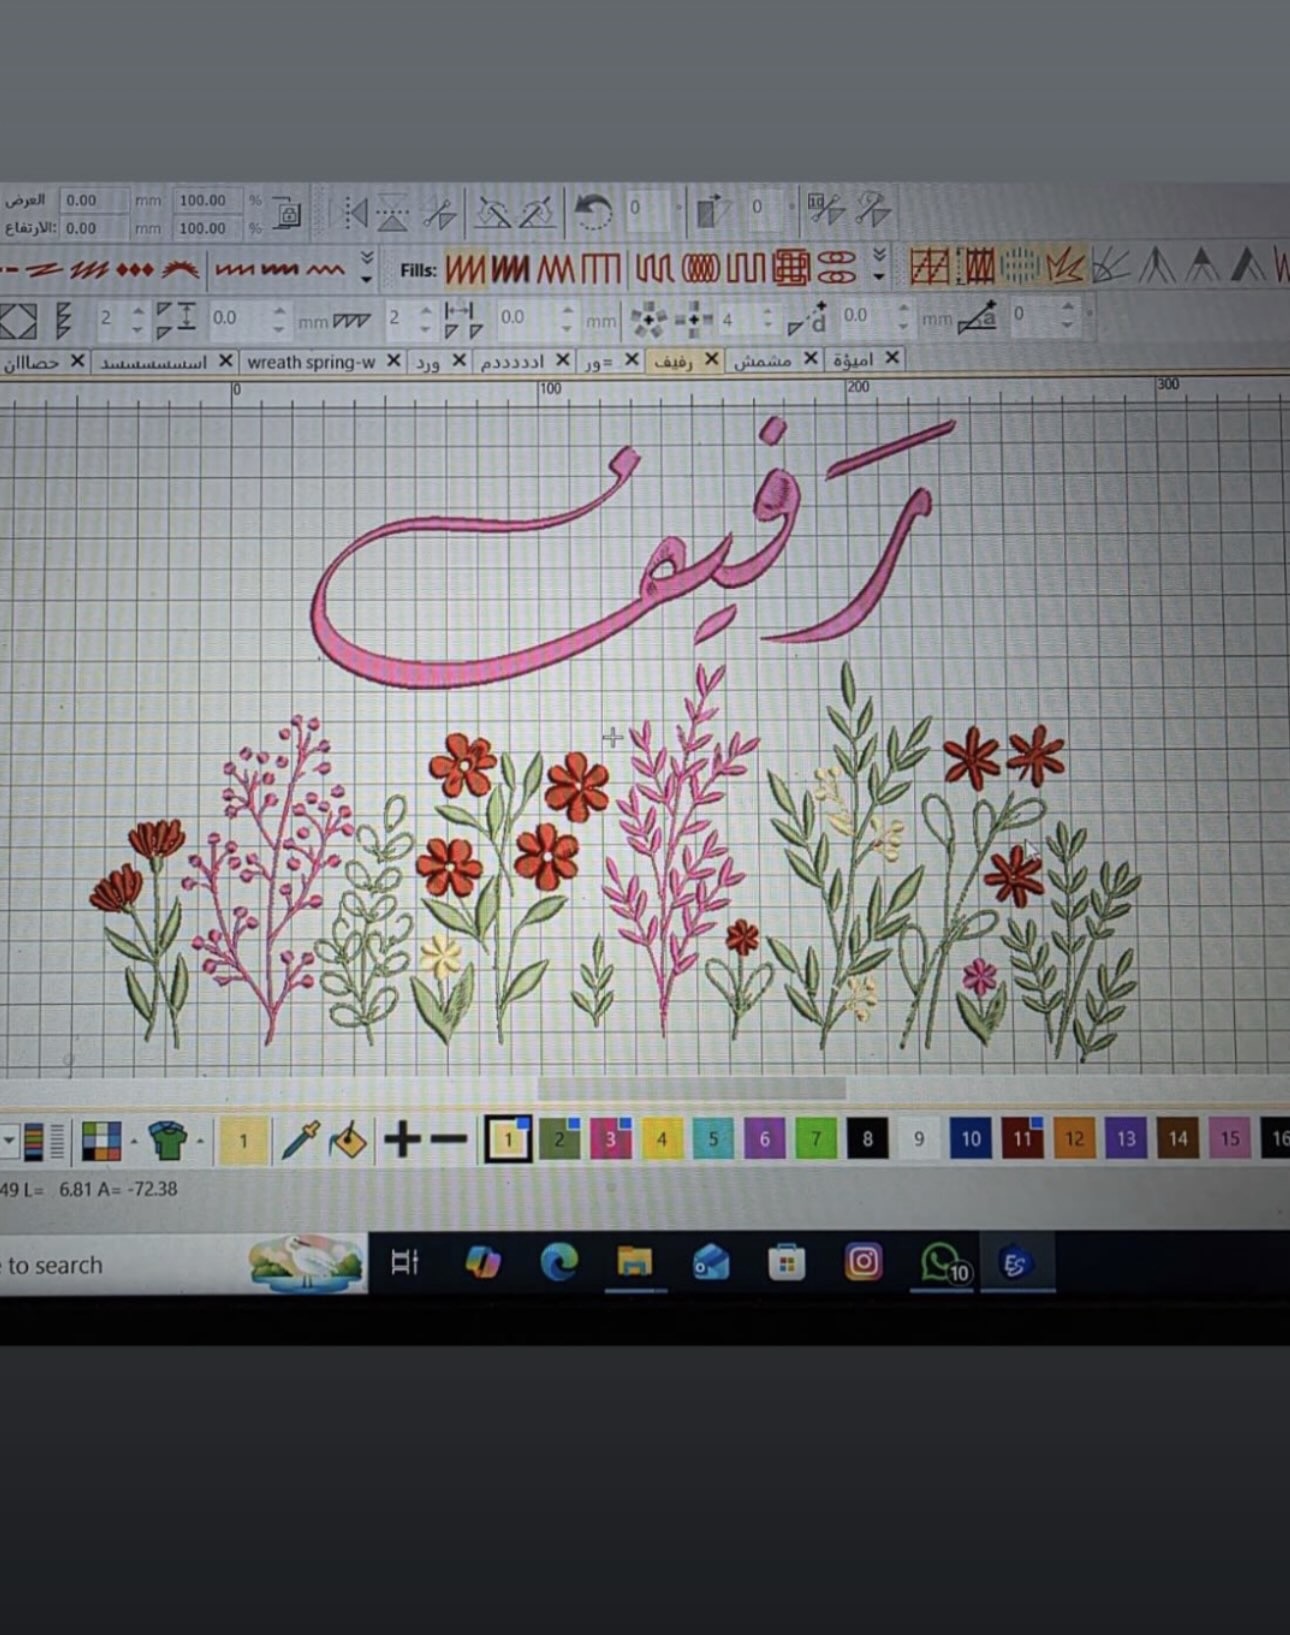This screenshot has height=1635, width=1290.
Task: Open dropdown arrow next to color grid icon
Action: point(134,1141)
